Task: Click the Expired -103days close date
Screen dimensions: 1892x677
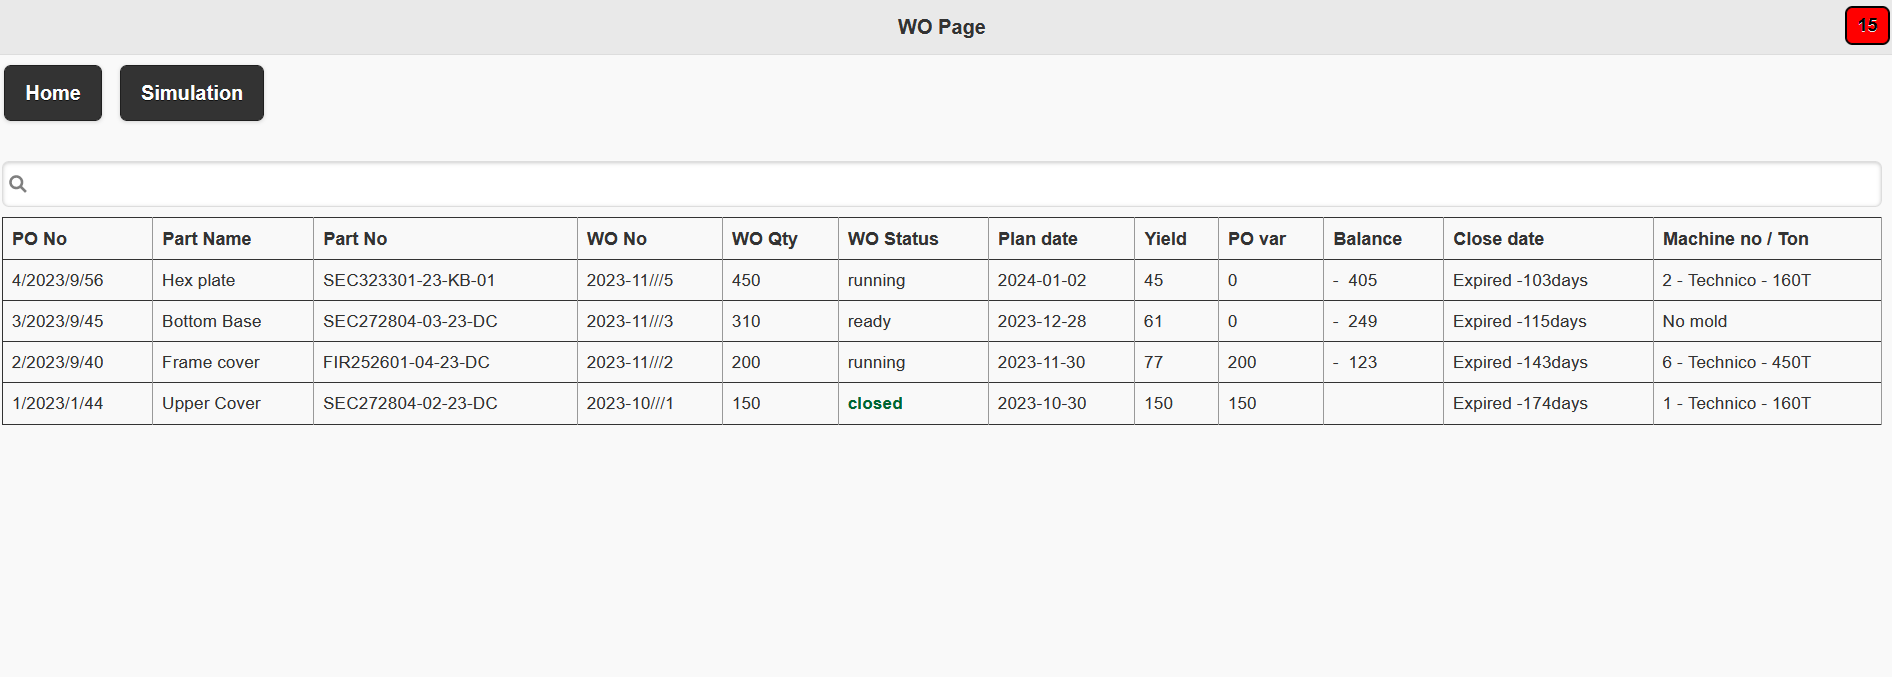Action: 1520,280
